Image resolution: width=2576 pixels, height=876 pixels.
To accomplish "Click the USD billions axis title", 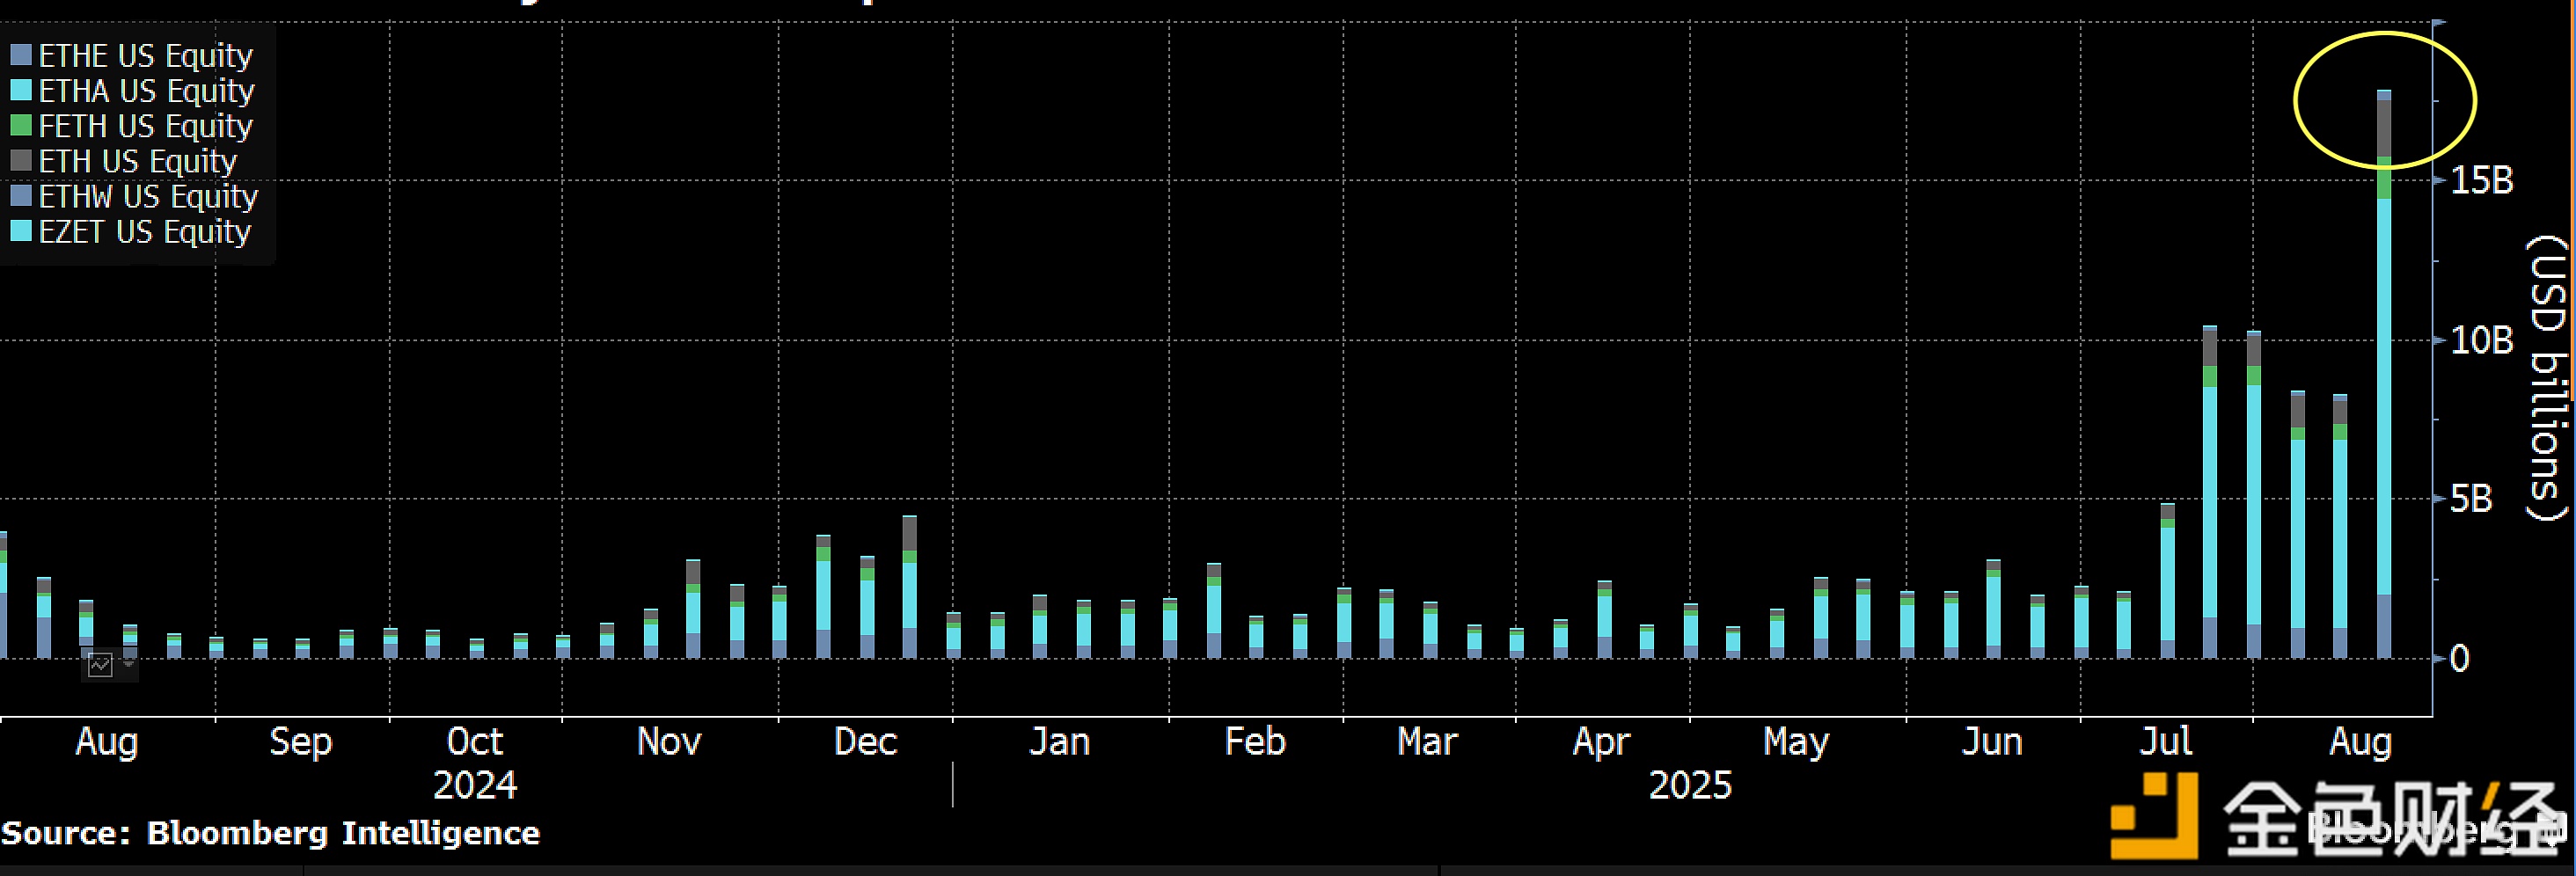I will coord(2548,378).
